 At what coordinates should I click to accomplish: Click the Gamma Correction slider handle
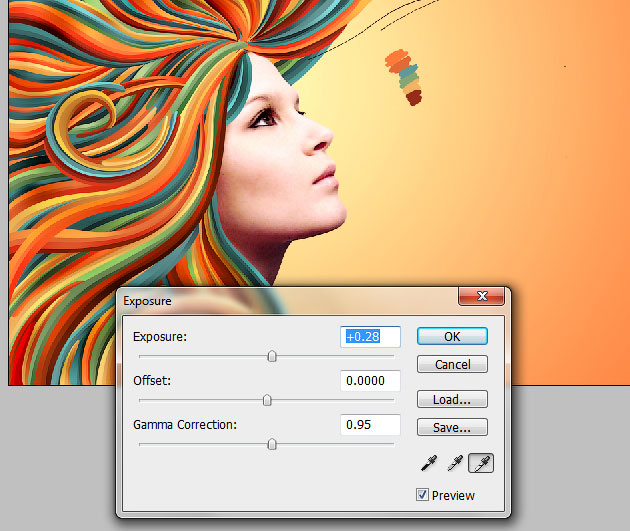coord(272,444)
